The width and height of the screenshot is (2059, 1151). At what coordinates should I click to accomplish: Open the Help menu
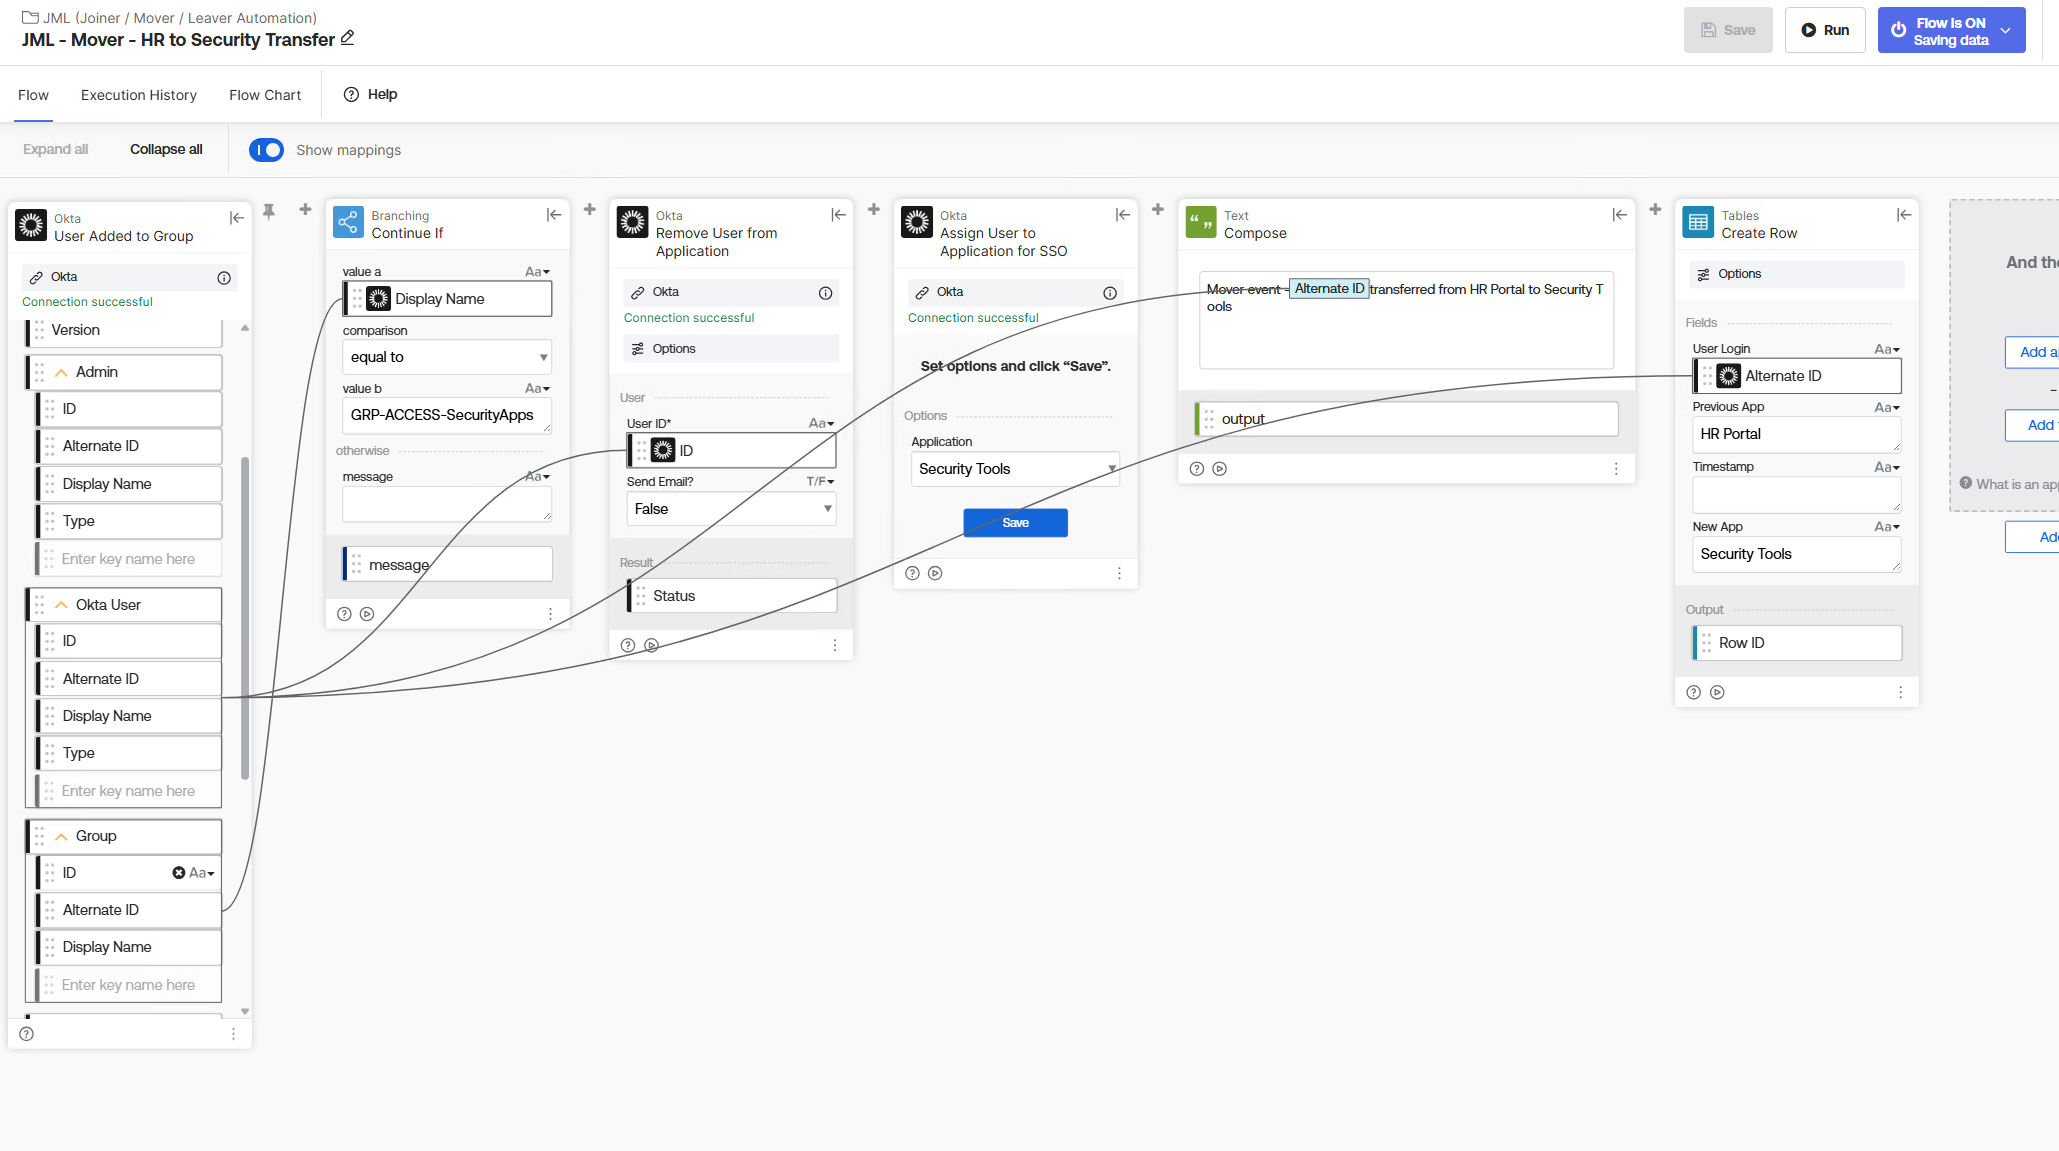point(370,94)
